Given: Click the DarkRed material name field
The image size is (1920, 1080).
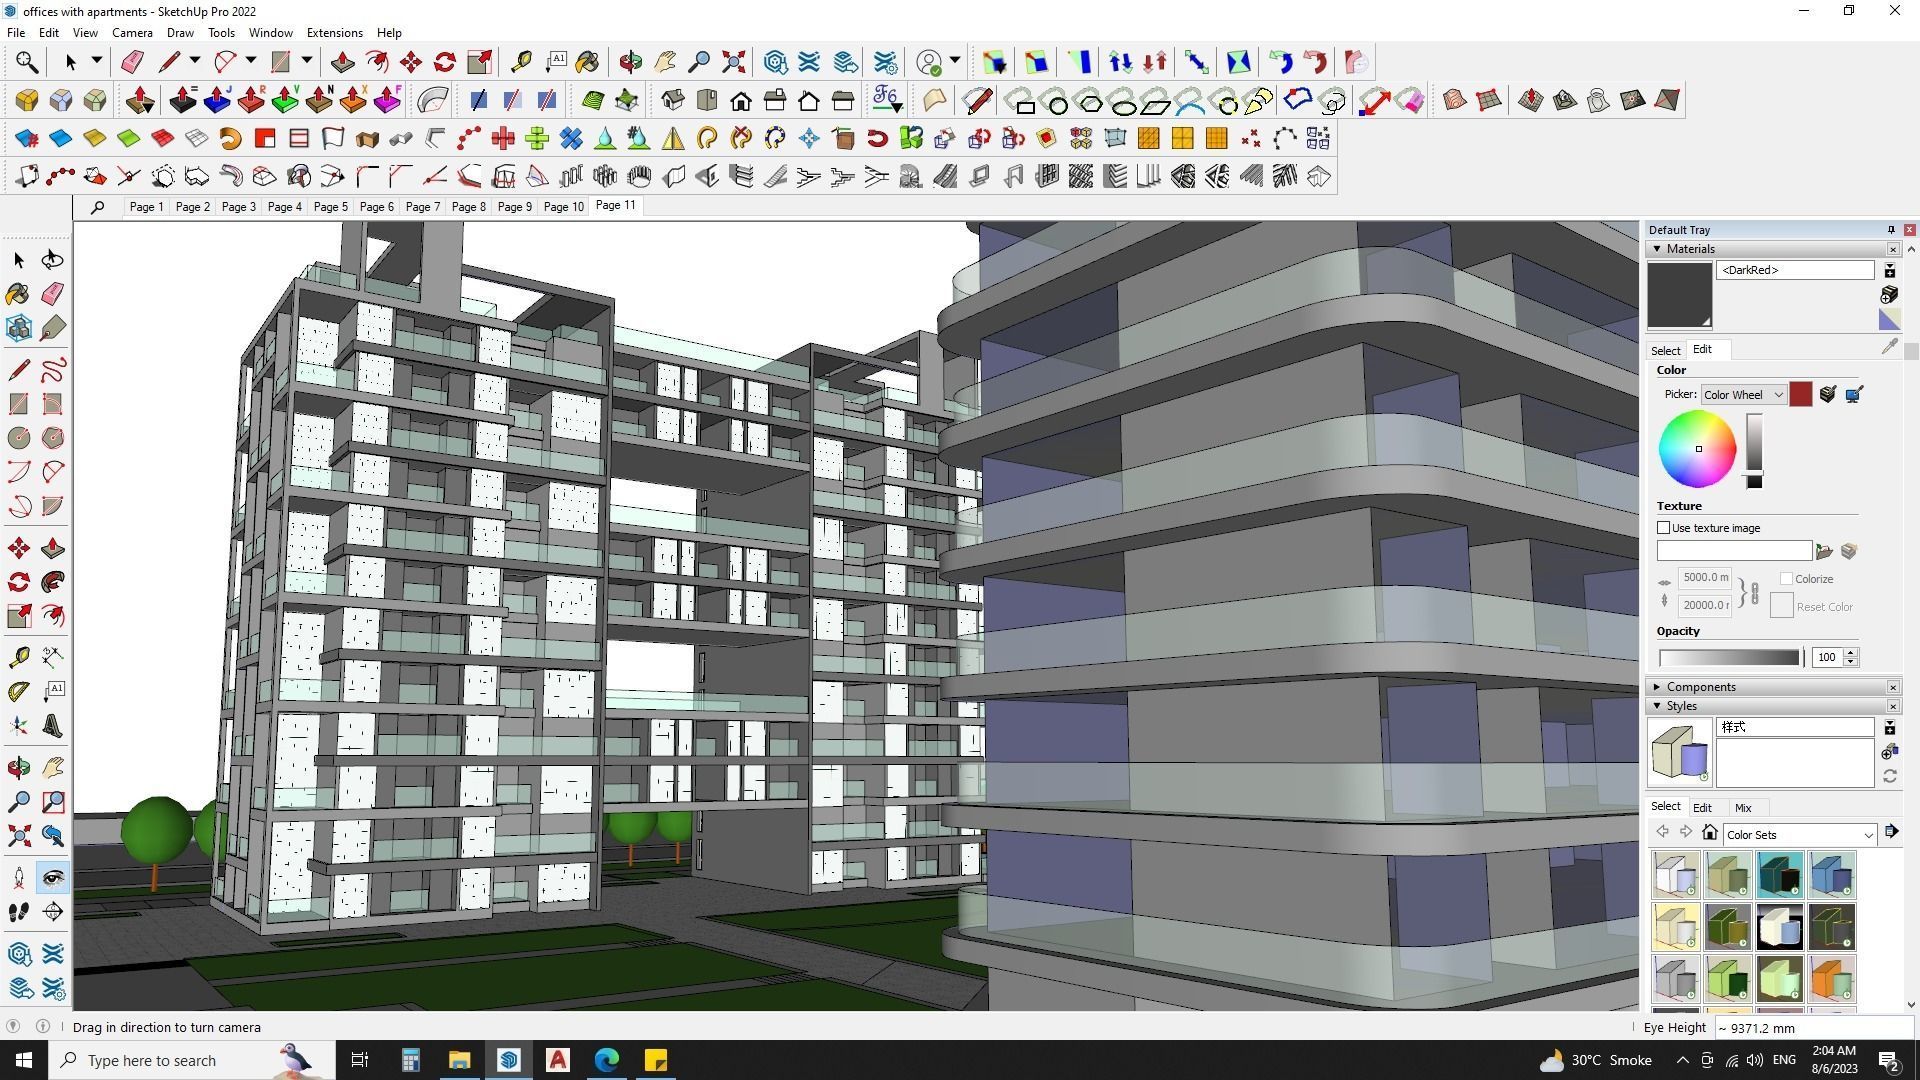Looking at the screenshot, I should pyautogui.click(x=1795, y=271).
